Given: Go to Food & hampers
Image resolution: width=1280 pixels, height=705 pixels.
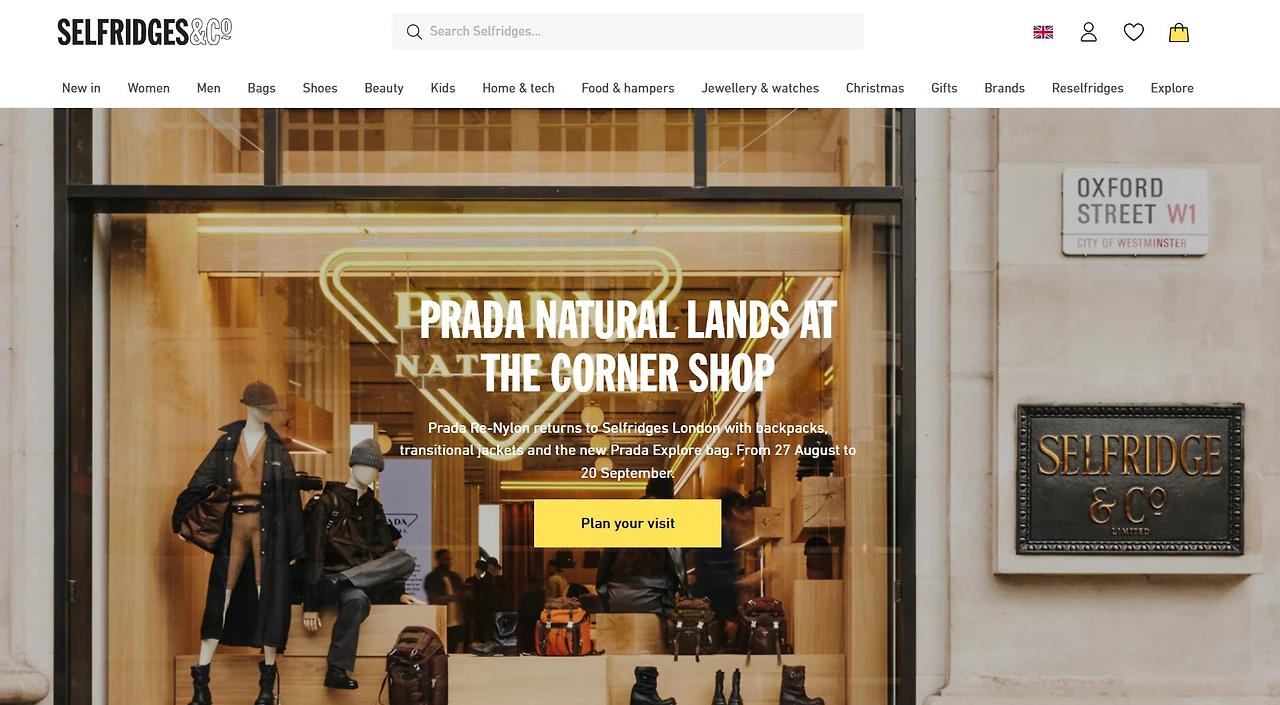Looking at the screenshot, I should (628, 88).
